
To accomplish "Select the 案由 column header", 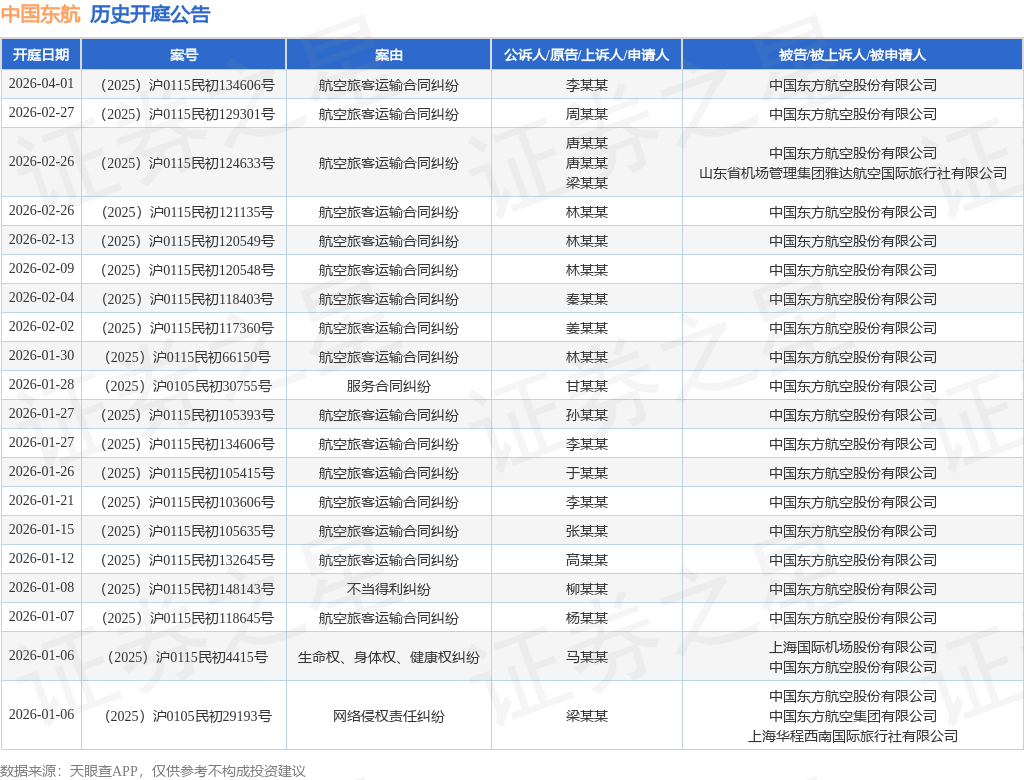I will click(x=389, y=55).
